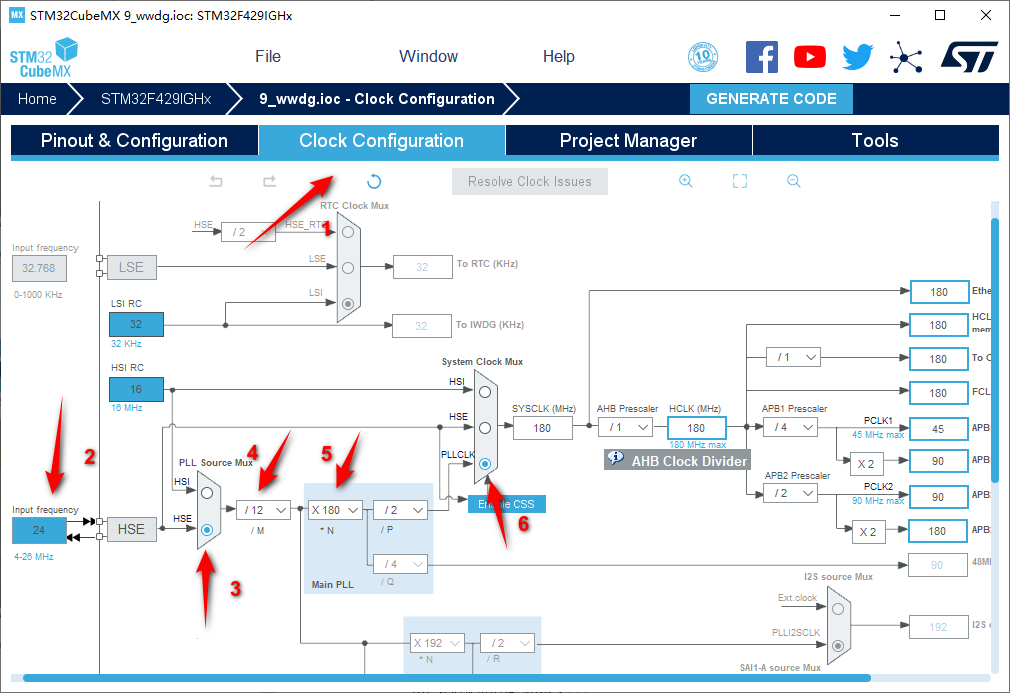Click the undo arrow icon
1010x693 pixels.
tap(216, 182)
